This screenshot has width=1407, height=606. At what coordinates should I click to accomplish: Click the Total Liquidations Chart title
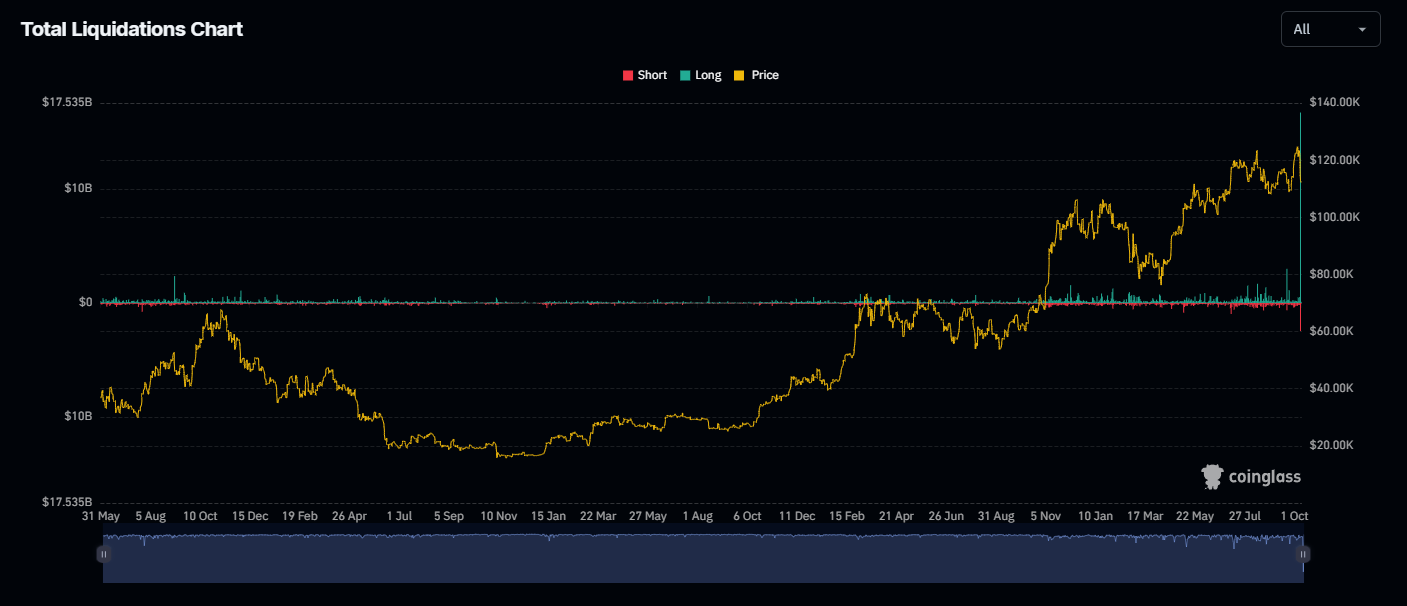[132, 29]
